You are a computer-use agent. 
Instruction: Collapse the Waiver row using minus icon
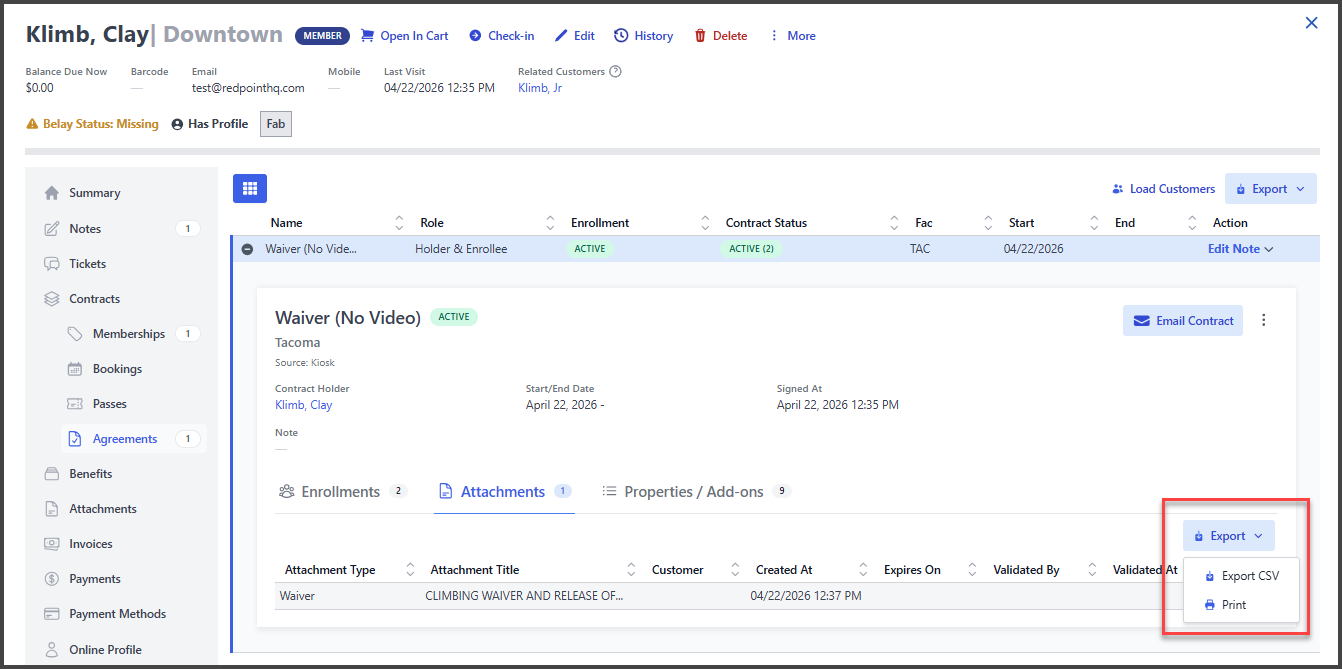pos(247,249)
